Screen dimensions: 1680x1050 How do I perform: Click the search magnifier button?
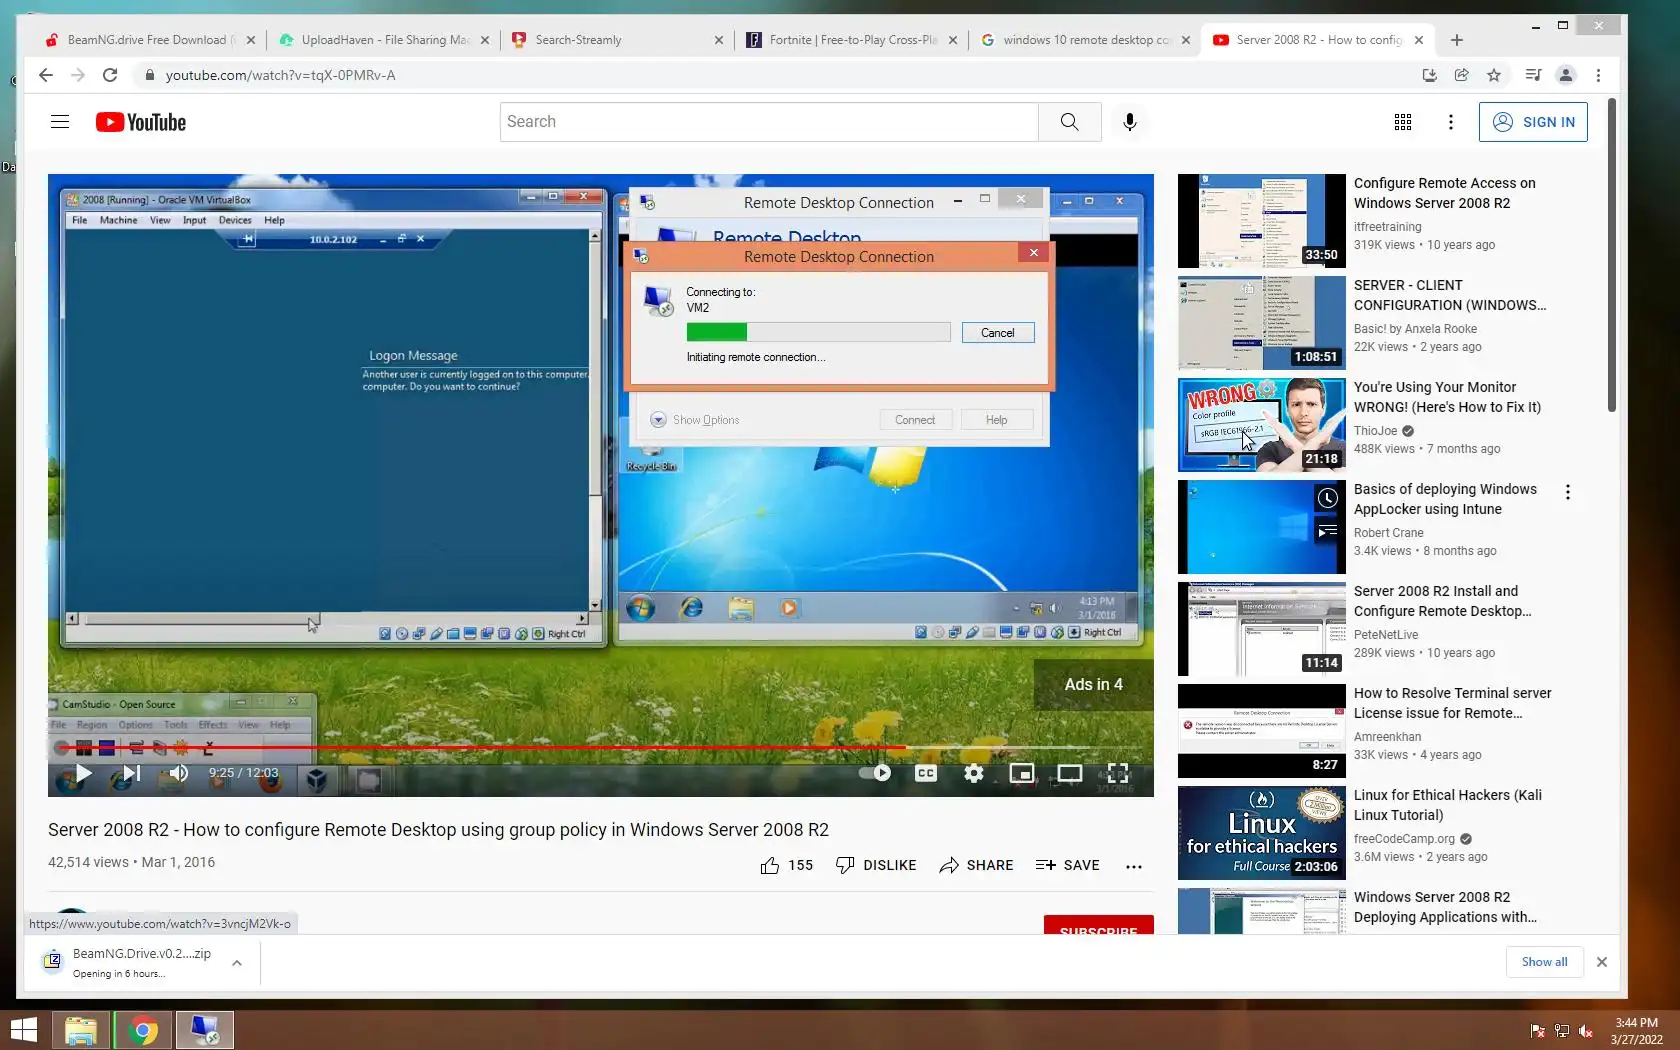tap(1069, 122)
